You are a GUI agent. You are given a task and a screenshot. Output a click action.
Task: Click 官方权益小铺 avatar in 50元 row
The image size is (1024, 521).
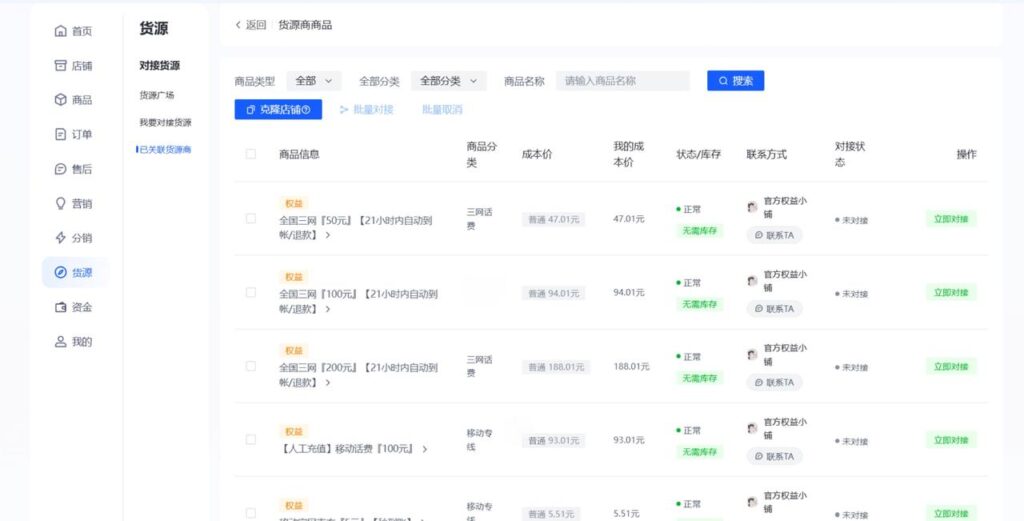[752, 207]
